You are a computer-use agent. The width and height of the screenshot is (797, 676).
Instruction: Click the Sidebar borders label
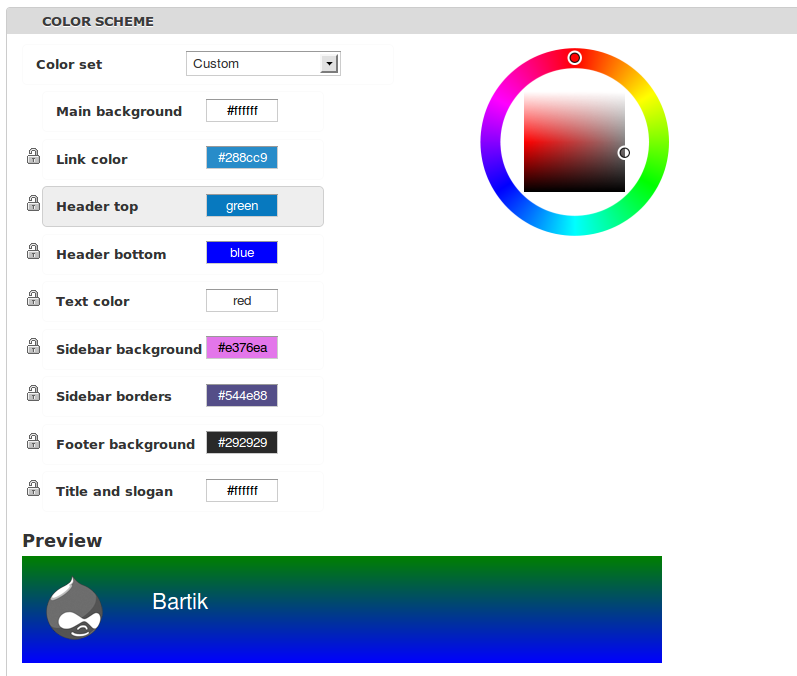click(113, 396)
